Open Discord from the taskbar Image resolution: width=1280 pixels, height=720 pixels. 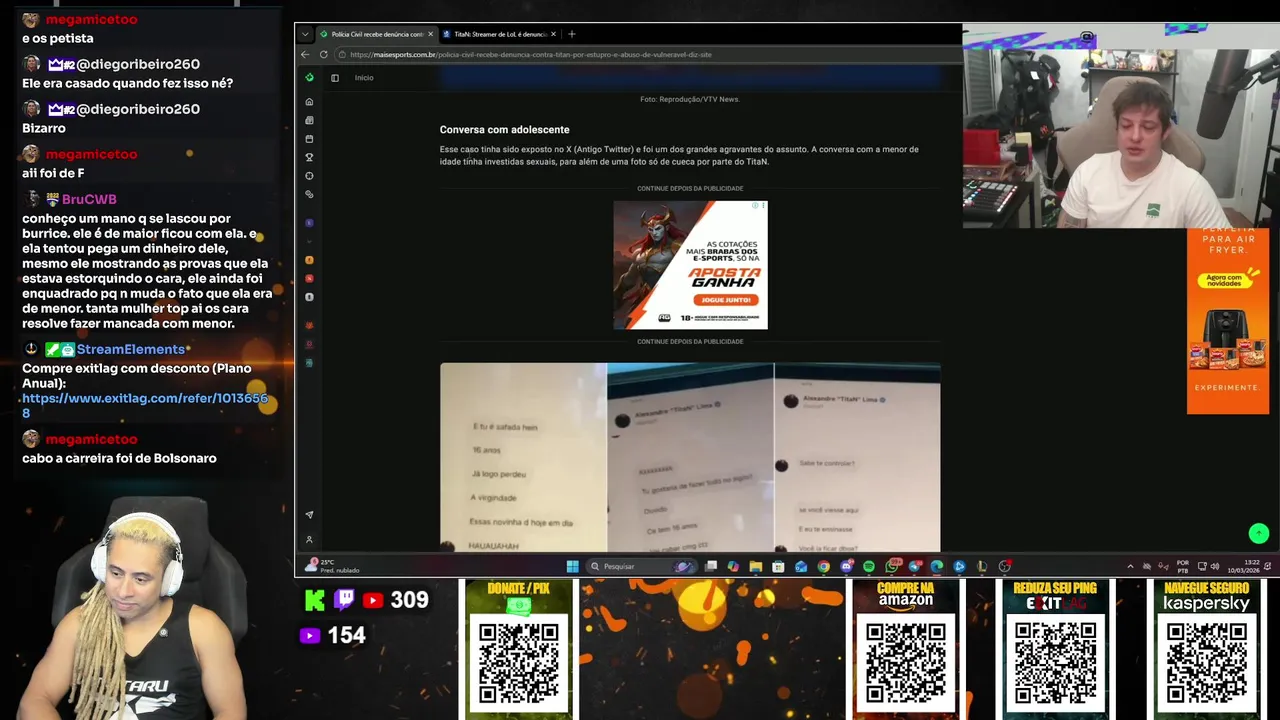click(846, 566)
